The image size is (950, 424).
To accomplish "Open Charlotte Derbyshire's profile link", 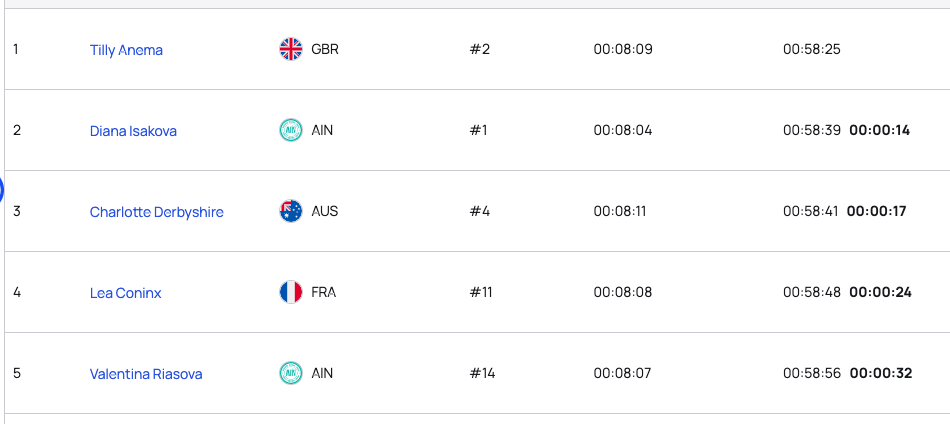I will (156, 212).
